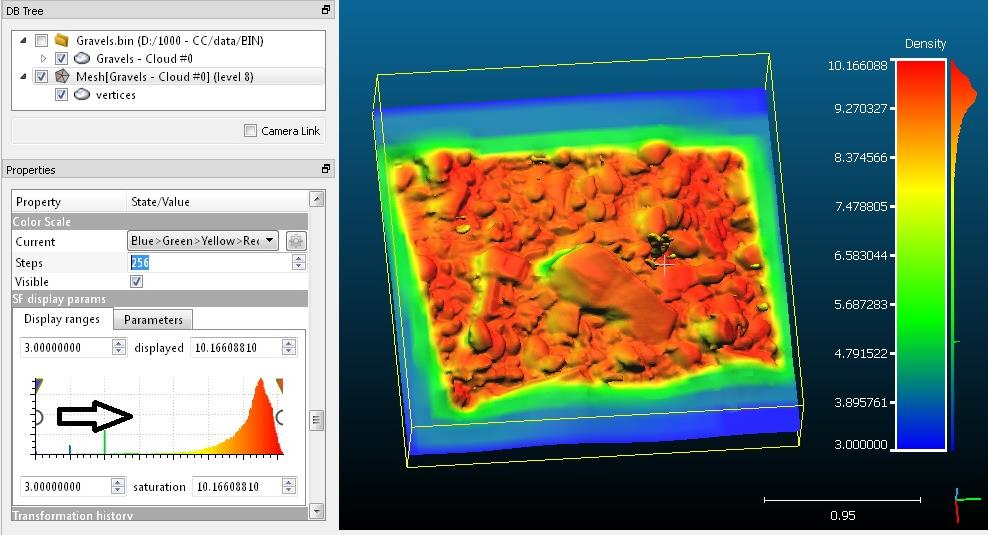Undock the DB Tree panel
Viewport: 988px width, 535px height.
325,9
